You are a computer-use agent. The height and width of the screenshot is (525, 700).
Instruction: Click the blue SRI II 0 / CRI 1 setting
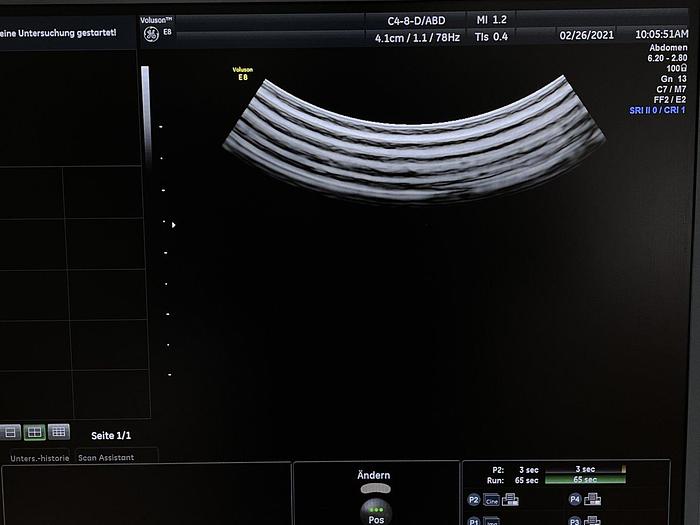pyautogui.click(x=657, y=110)
